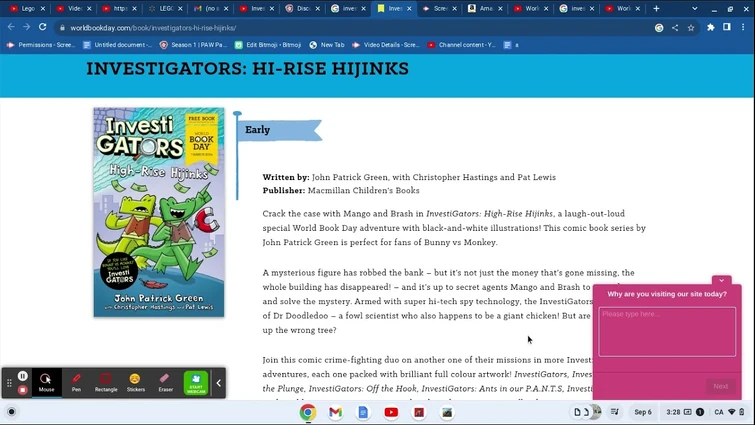755x425 pixels.
Task: Open Channel content - Y... bookmark
Action: click(x=461, y=45)
